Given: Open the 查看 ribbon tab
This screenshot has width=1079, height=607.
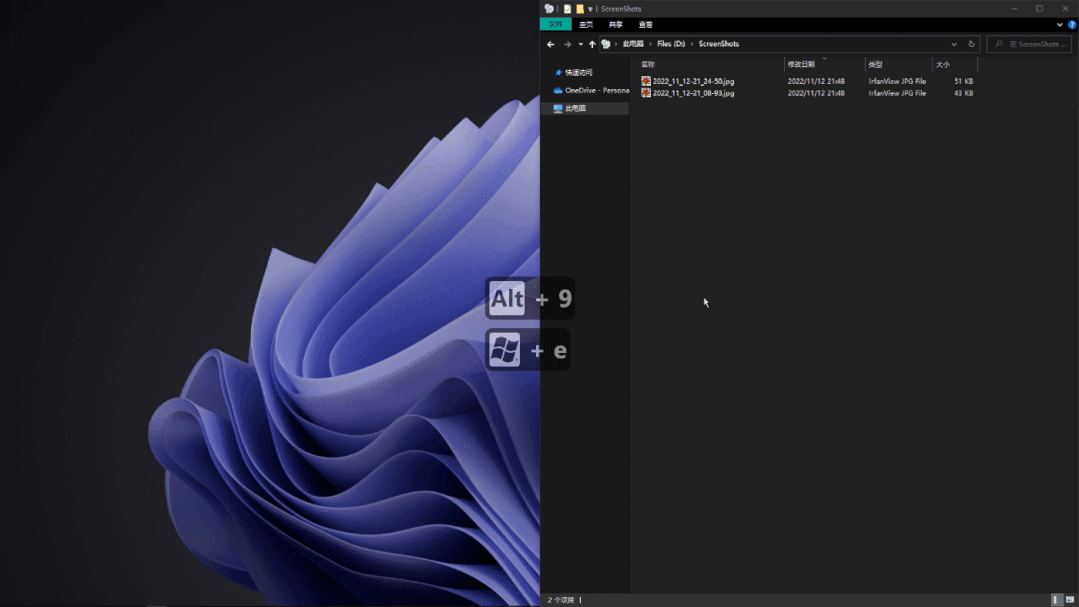Looking at the screenshot, I should (645, 25).
